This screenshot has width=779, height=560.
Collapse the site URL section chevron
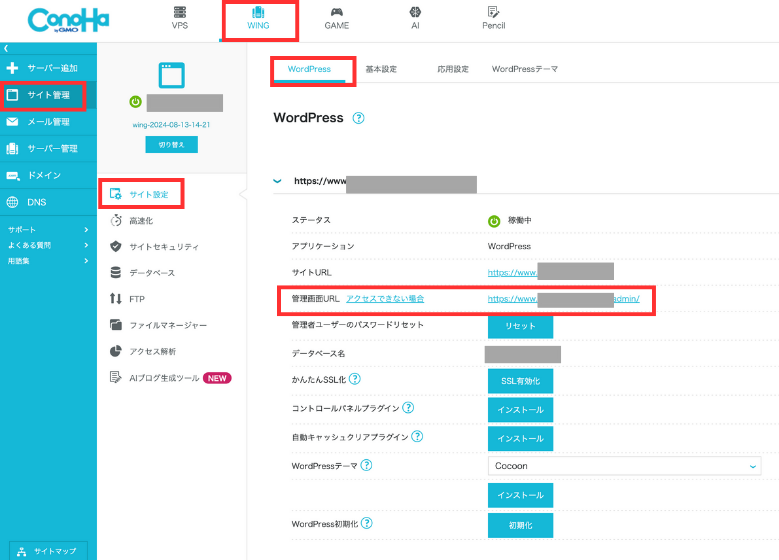pyautogui.click(x=277, y=181)
